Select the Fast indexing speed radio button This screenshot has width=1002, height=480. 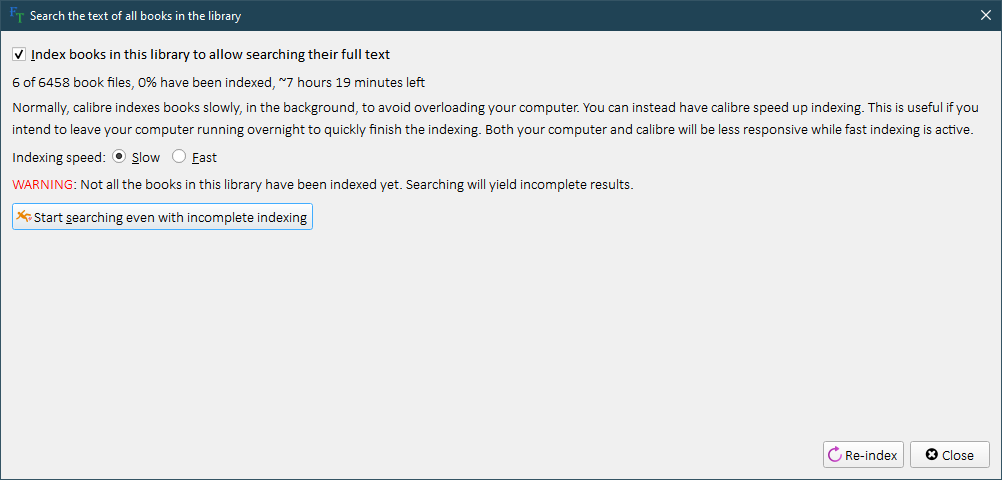(x=179, y=157)
